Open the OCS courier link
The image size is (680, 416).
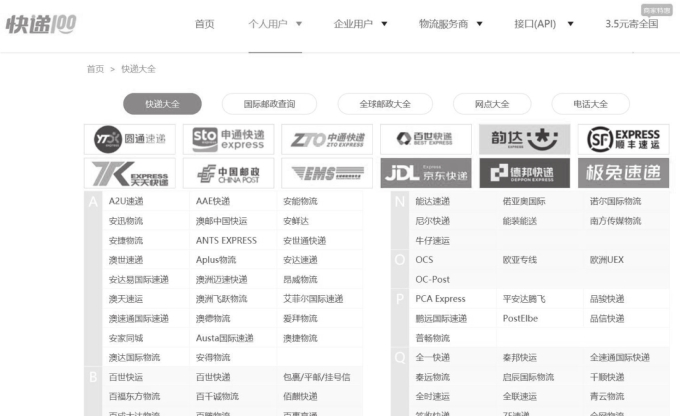click(424, 260)
